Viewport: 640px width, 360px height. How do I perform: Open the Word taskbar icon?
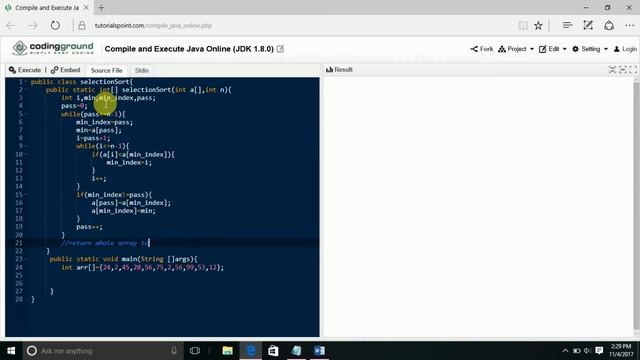click(319, 351)
